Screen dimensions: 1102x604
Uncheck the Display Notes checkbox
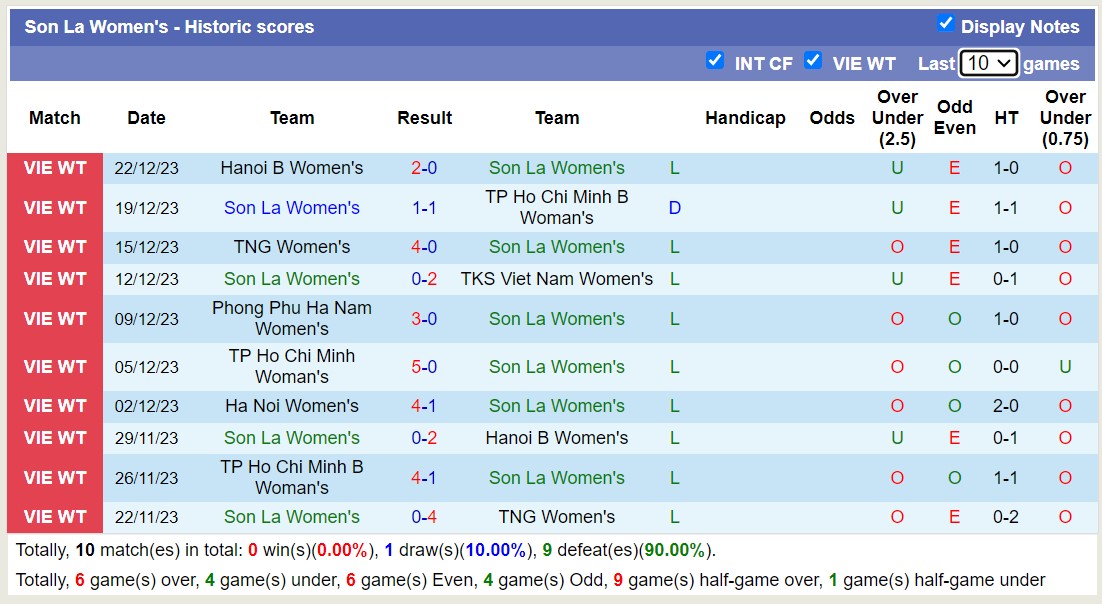pos(945,24)
